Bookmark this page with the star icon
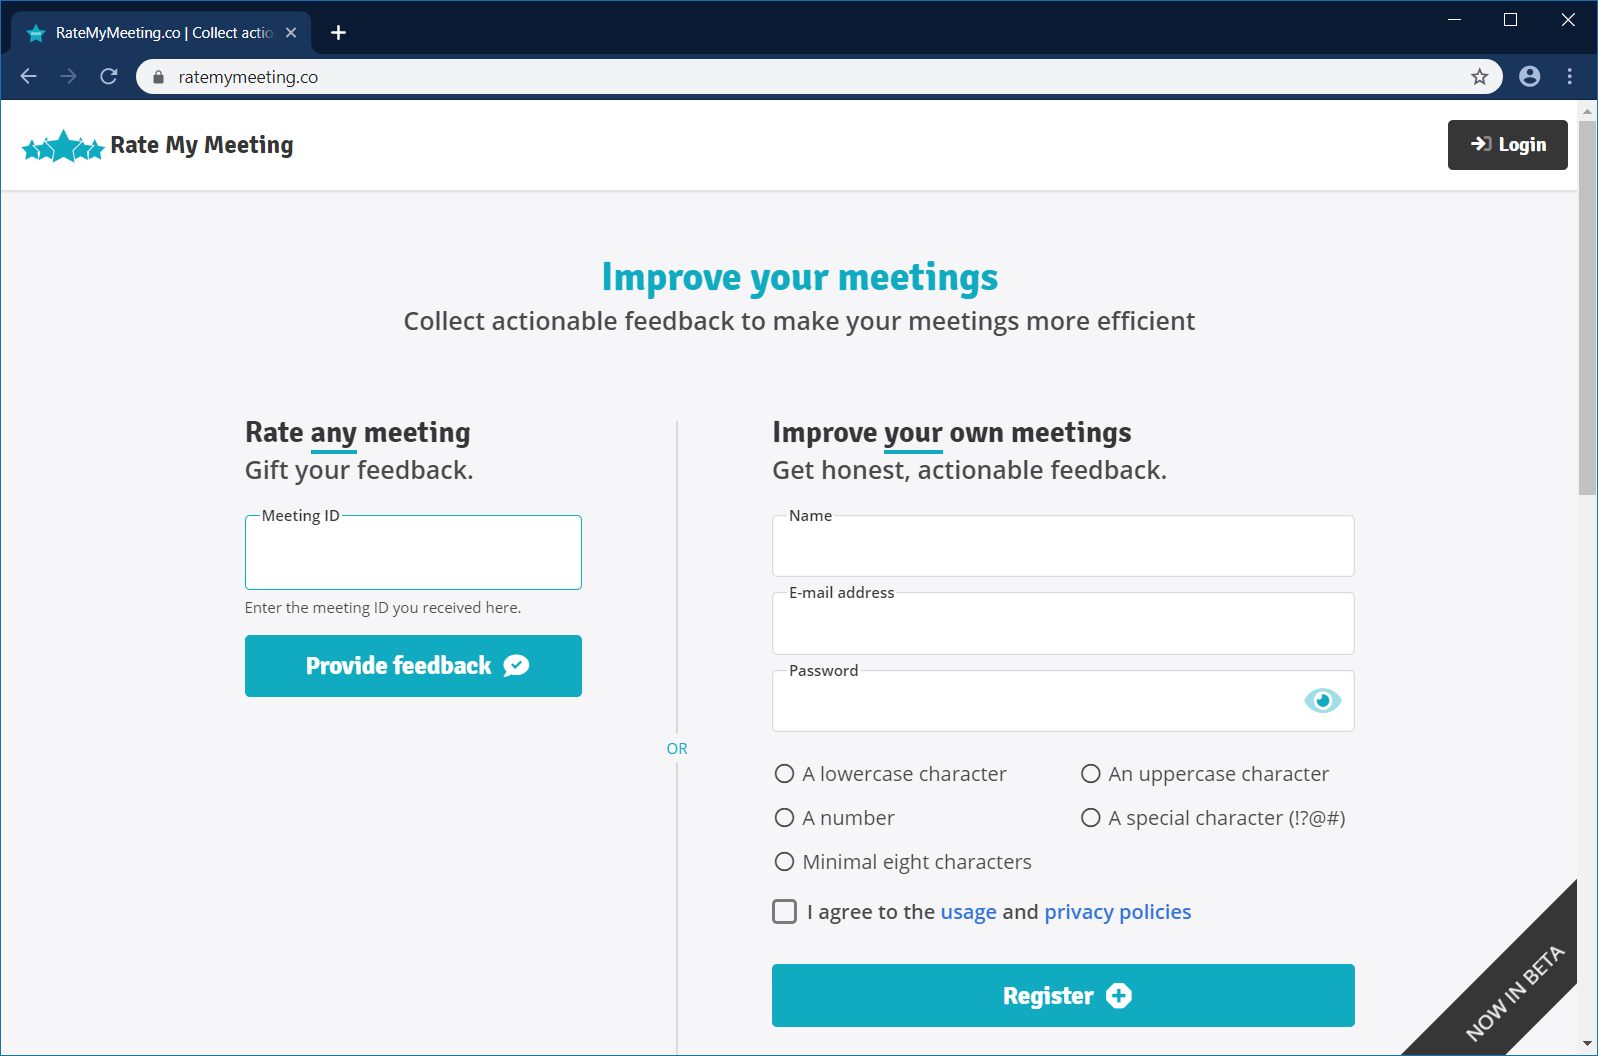This screenshot has width=1598, height=1056. (x=1480, y=77)
